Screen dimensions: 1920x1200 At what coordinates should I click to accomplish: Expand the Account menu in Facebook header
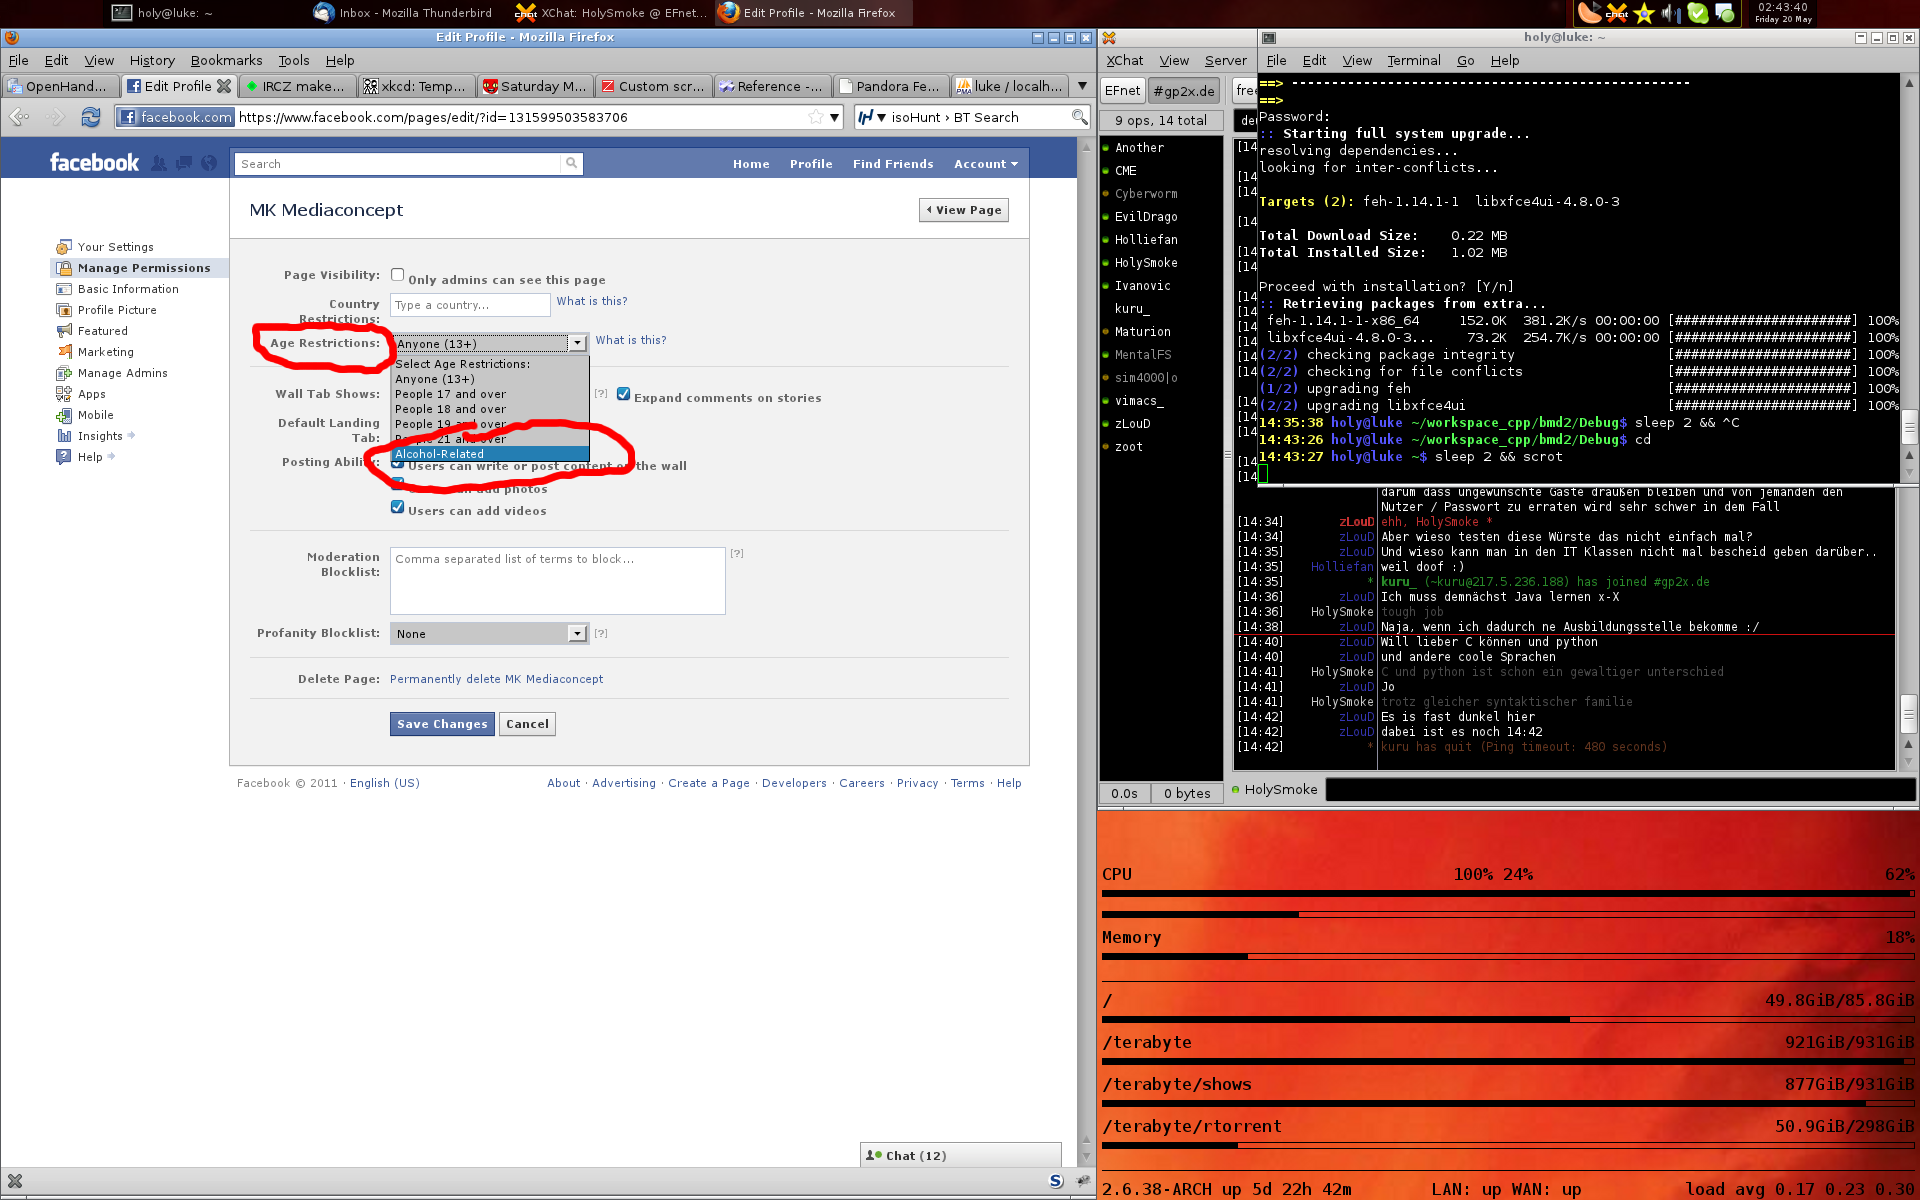[985, 164]
